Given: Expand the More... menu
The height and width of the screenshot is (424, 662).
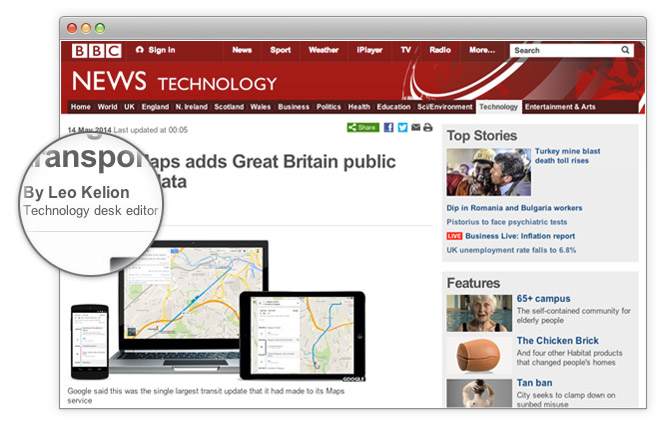Looking at the screenshot, I should pyautogui.click(x=482, y=50).
